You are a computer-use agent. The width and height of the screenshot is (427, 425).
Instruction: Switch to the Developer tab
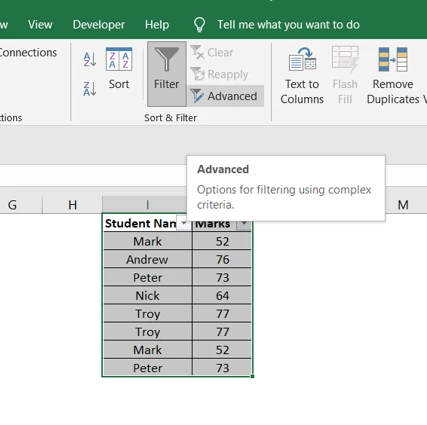tap(99, 25)
